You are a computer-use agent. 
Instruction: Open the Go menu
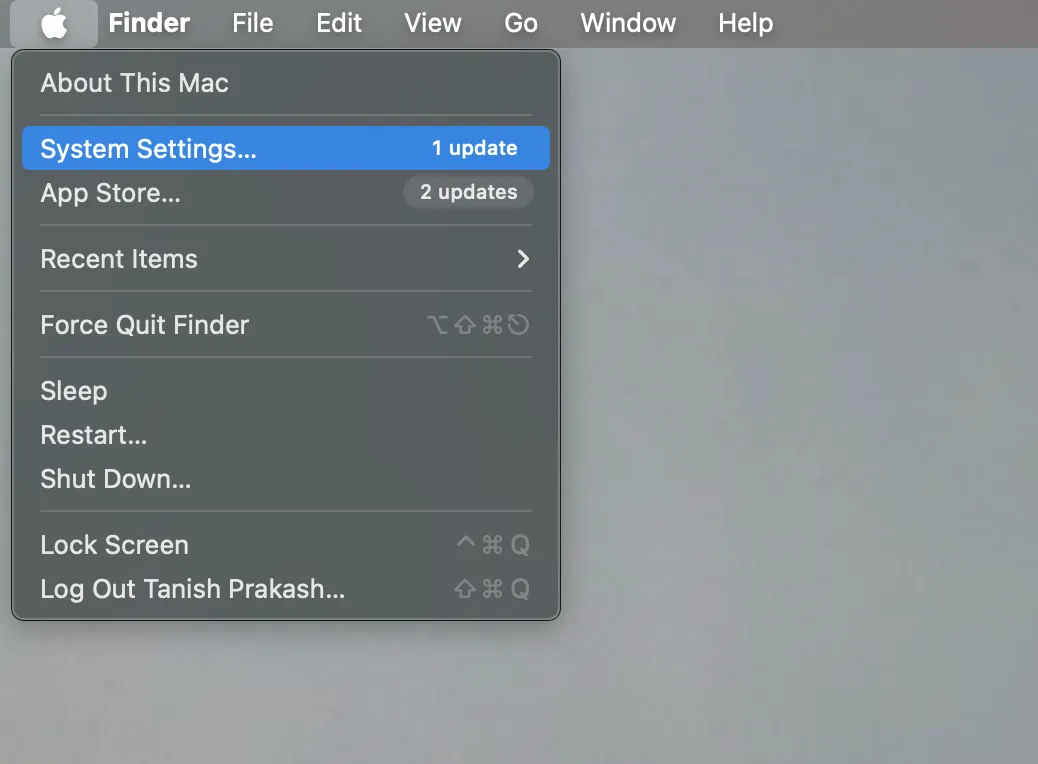tap(521, 23)
